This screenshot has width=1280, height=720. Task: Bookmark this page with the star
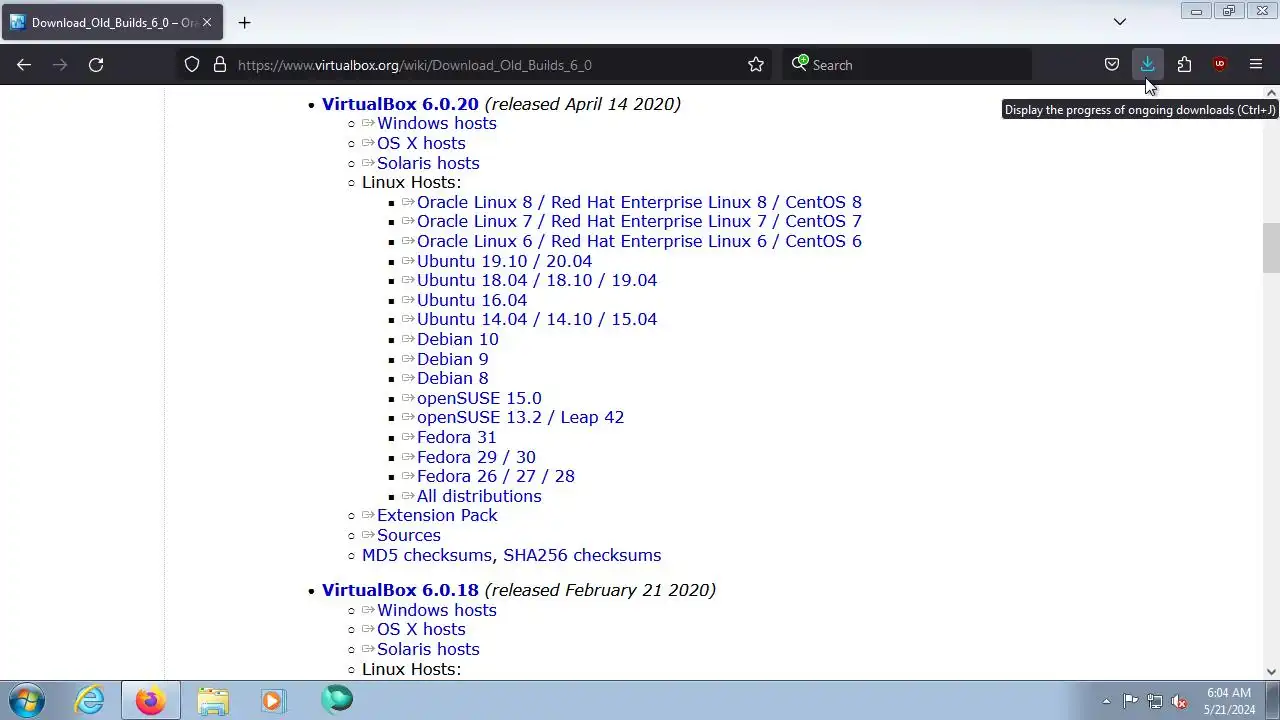[756, 65]
